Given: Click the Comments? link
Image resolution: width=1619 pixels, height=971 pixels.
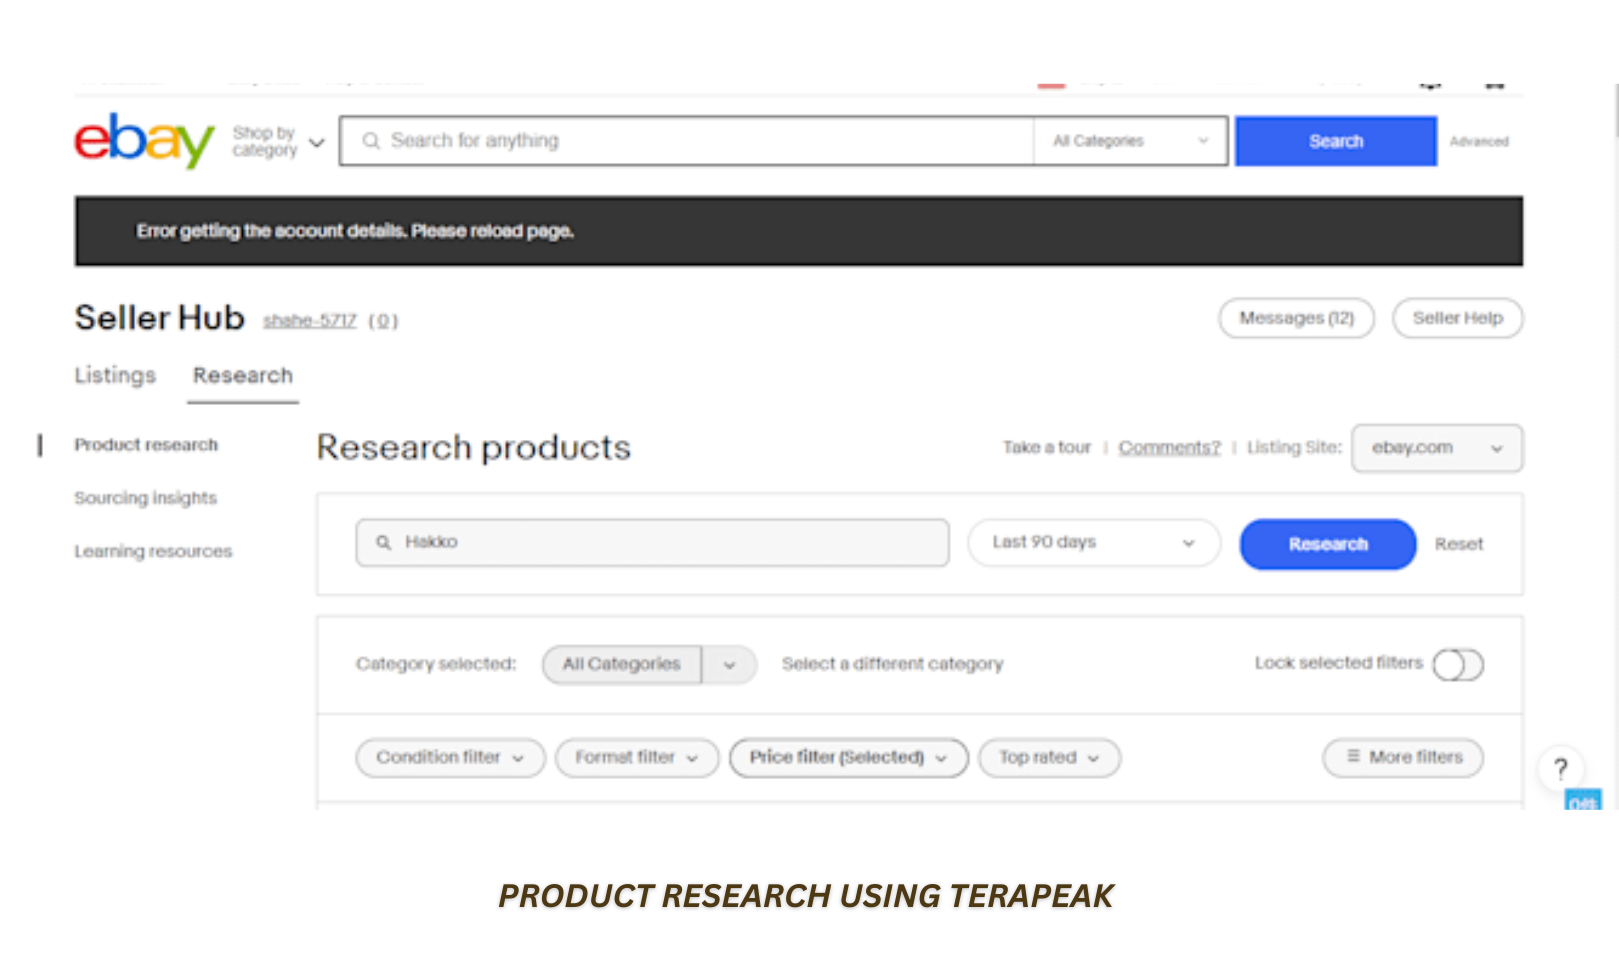Looking at the screenshot, I should click(1169, 447).
